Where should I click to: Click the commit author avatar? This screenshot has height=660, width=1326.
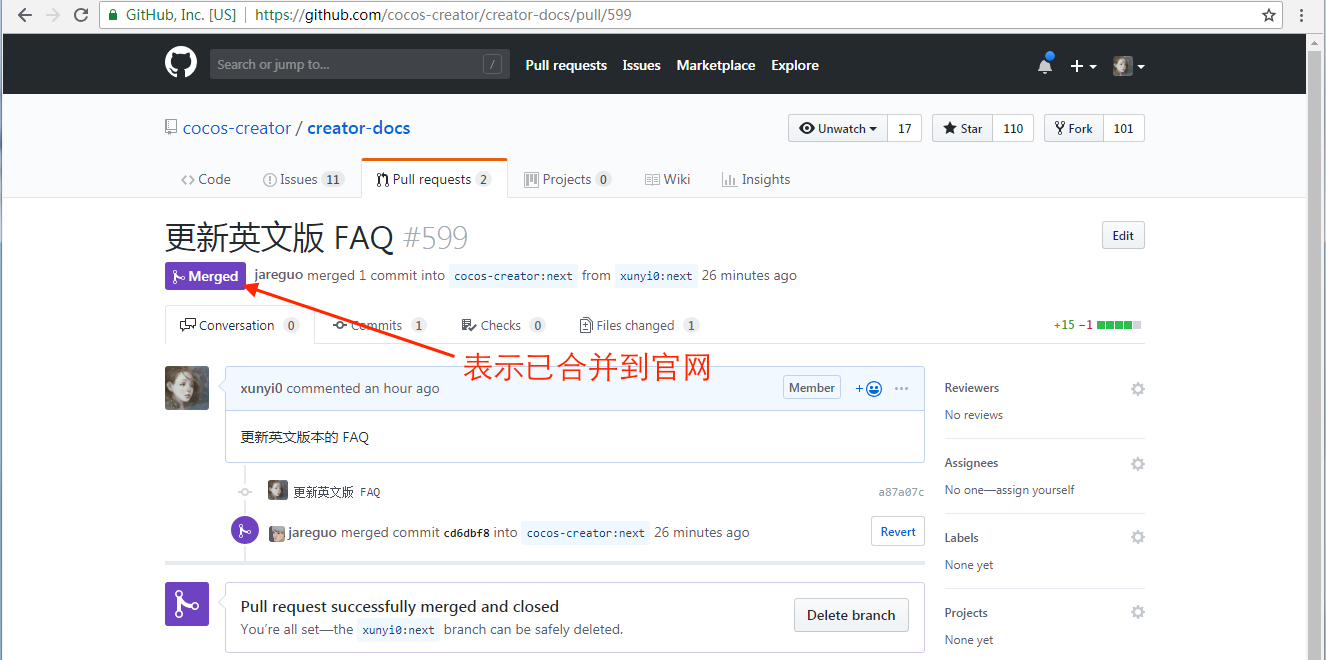[x=278, y=490]
